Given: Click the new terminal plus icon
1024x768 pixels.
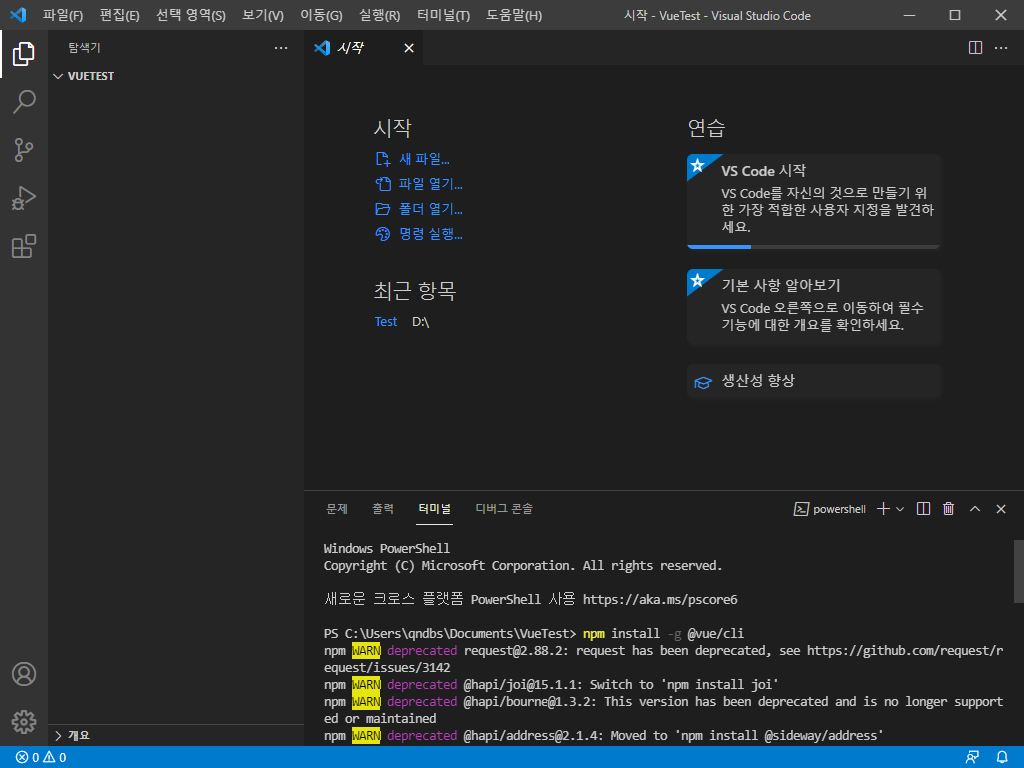Looking at the screenshot, I should tap(883, 509).
